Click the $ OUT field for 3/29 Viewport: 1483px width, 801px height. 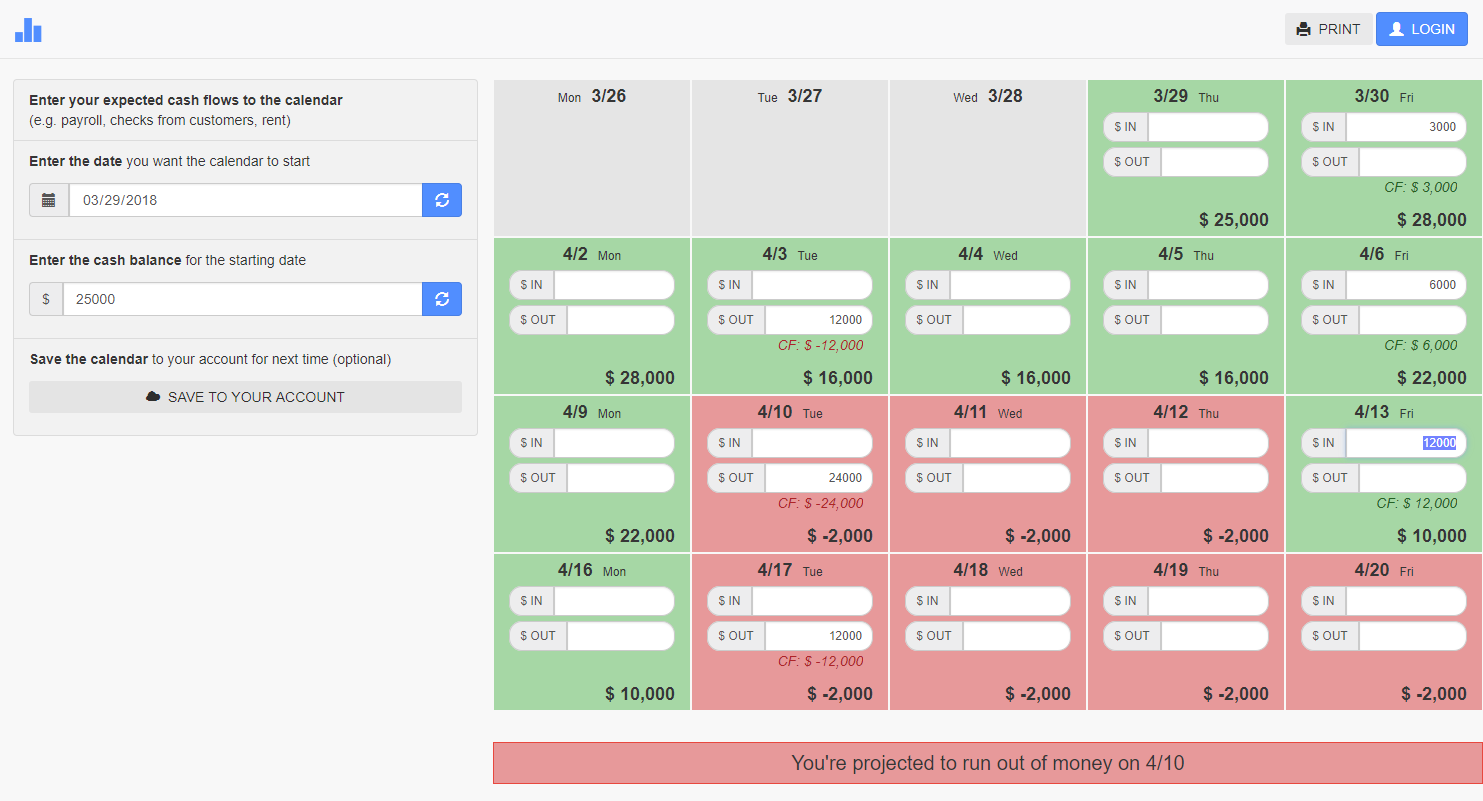click(x=1214, y=162)
